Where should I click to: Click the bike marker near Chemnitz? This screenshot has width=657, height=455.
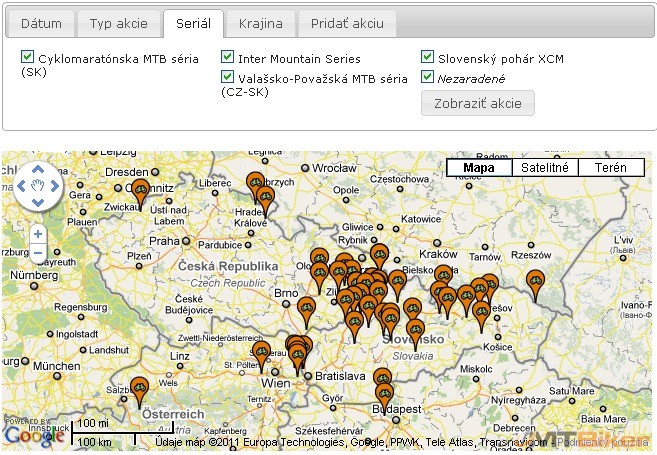pos(141,190)
